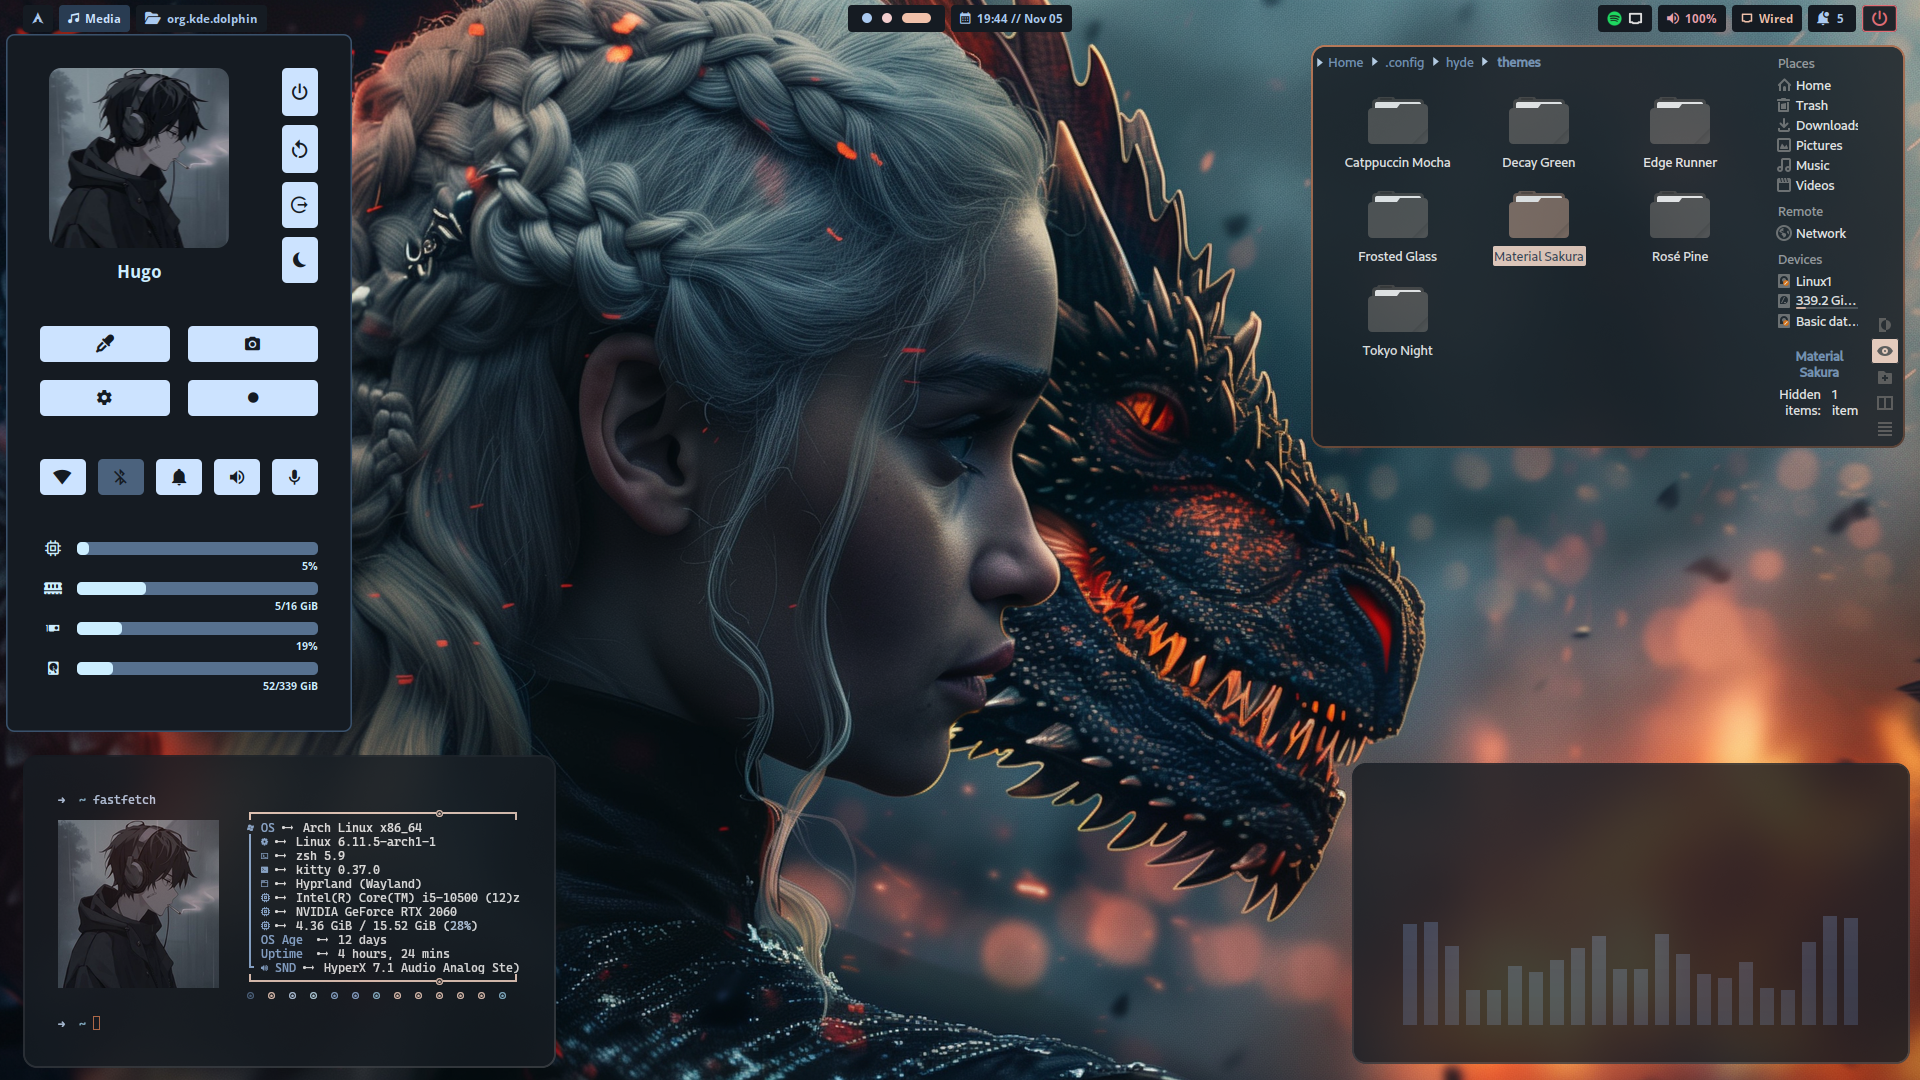Click the red power button in top bar
This screenshot has width=1920, height=1080.
tap(1879, 18)
